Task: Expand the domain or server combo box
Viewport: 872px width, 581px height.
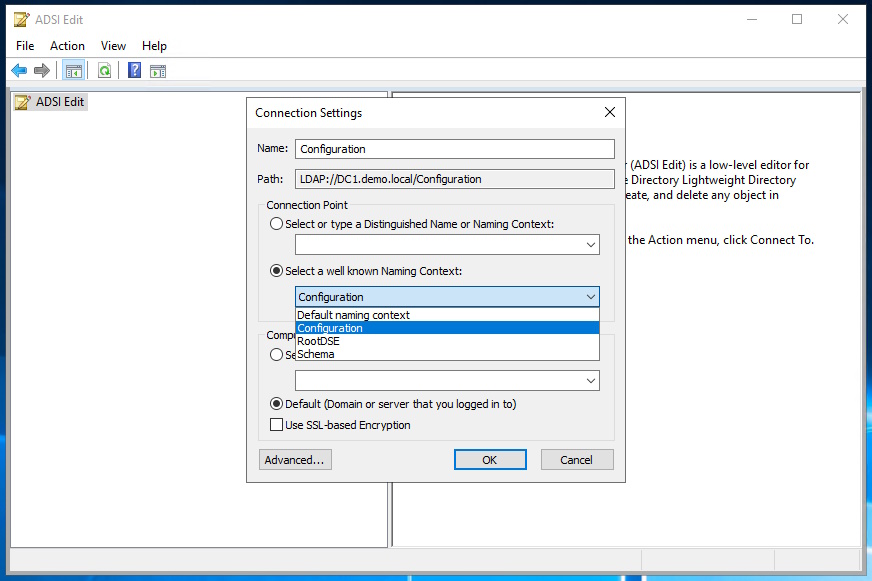Action: coord(591,381)
